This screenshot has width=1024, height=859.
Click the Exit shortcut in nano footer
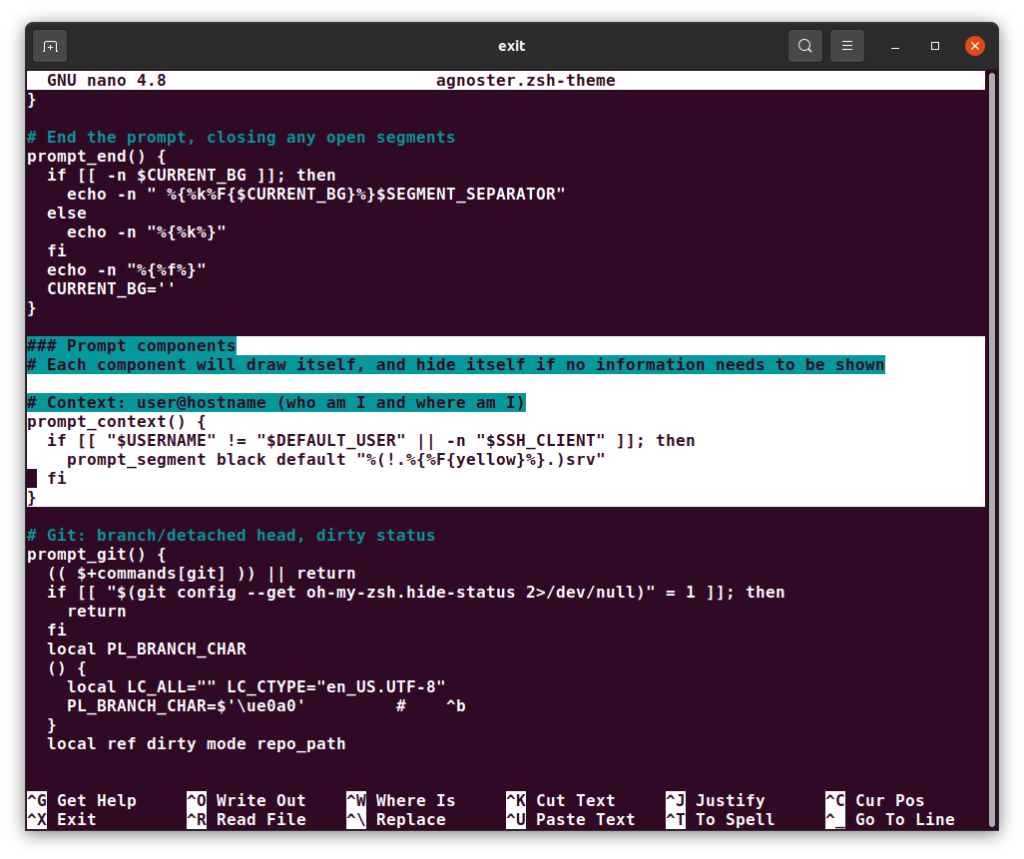point(76,819)
